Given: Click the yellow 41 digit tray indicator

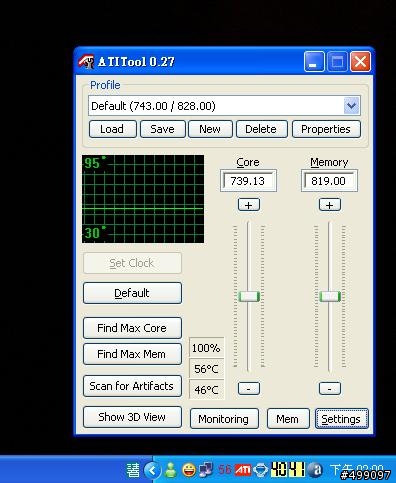Looking at the screenshot, I should [x=296, y=470].
